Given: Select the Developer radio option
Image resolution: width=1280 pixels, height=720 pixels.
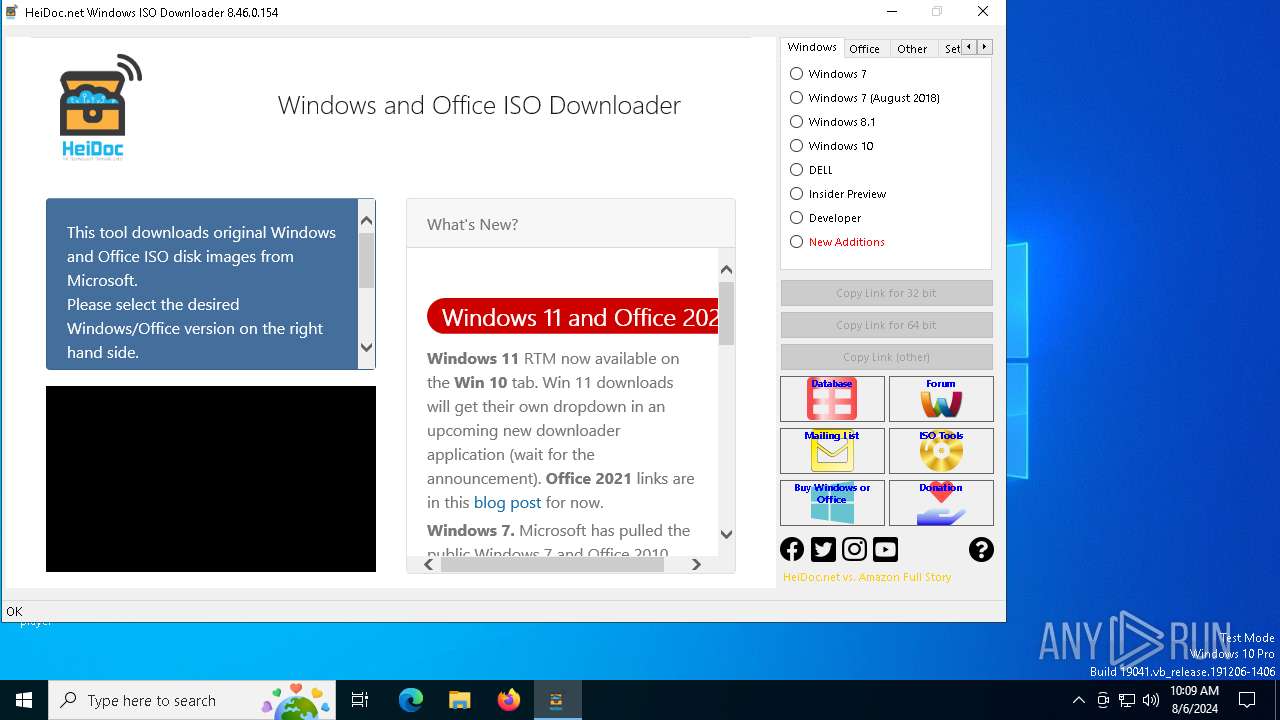Looking at the screenshot, I should (825, 218).
